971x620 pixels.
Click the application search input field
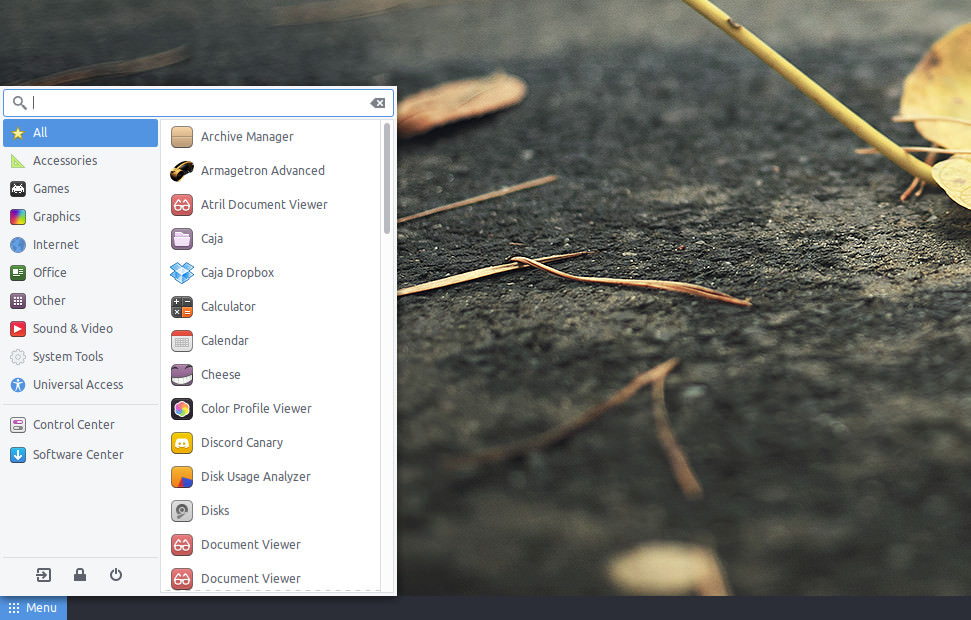coord(198,103)
